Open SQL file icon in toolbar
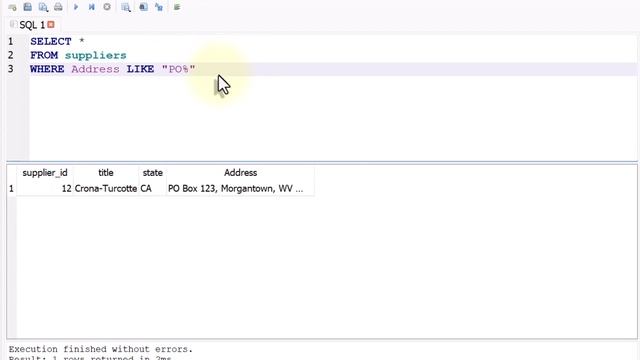The image size is (640, 360). point(12,7)
